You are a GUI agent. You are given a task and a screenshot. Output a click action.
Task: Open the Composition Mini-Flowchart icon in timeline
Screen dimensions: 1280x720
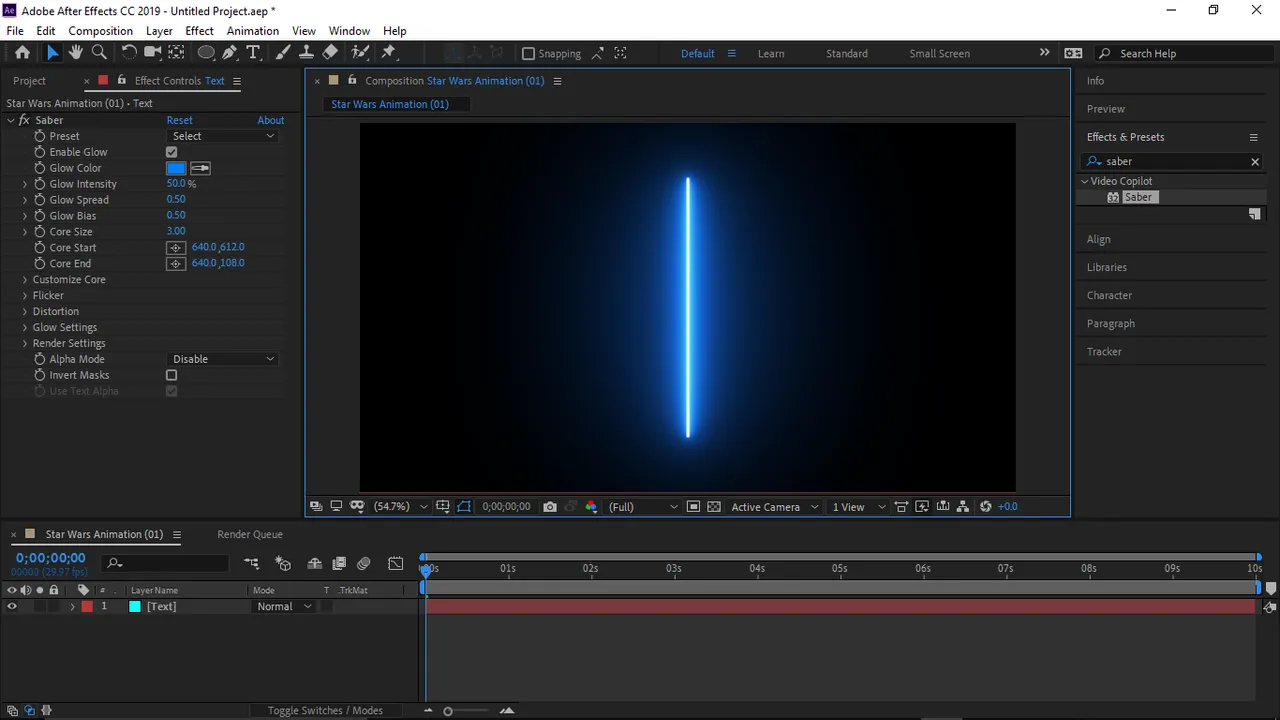(x=251, y=564)
